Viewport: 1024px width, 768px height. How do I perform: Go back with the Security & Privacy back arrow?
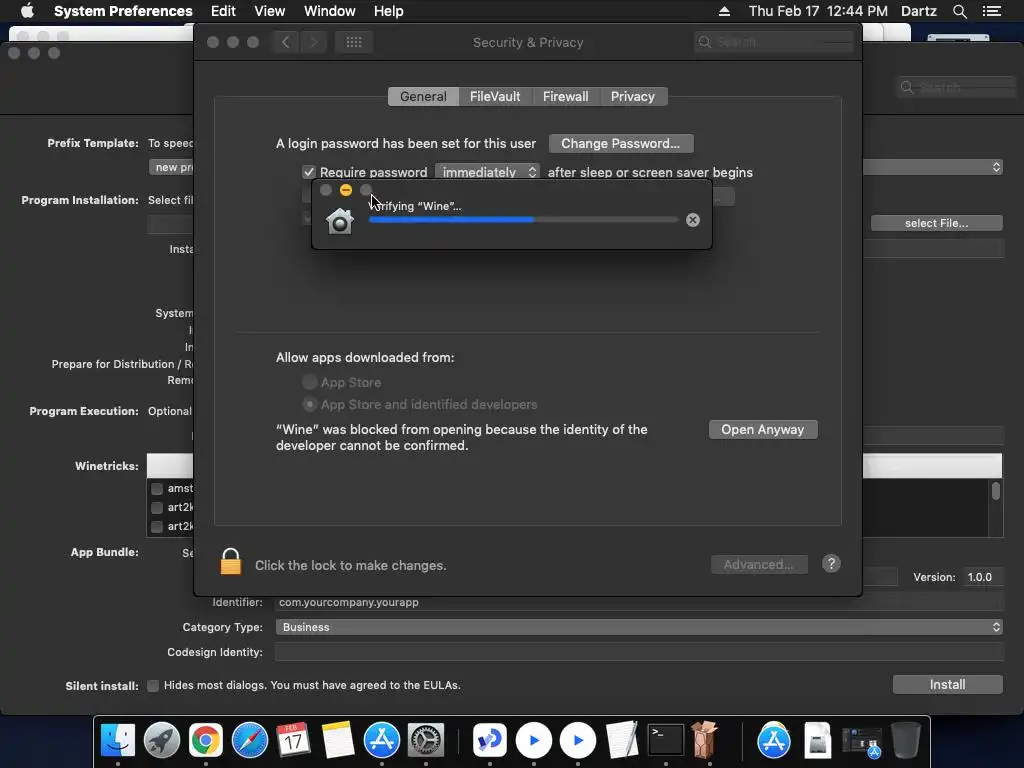285,42
